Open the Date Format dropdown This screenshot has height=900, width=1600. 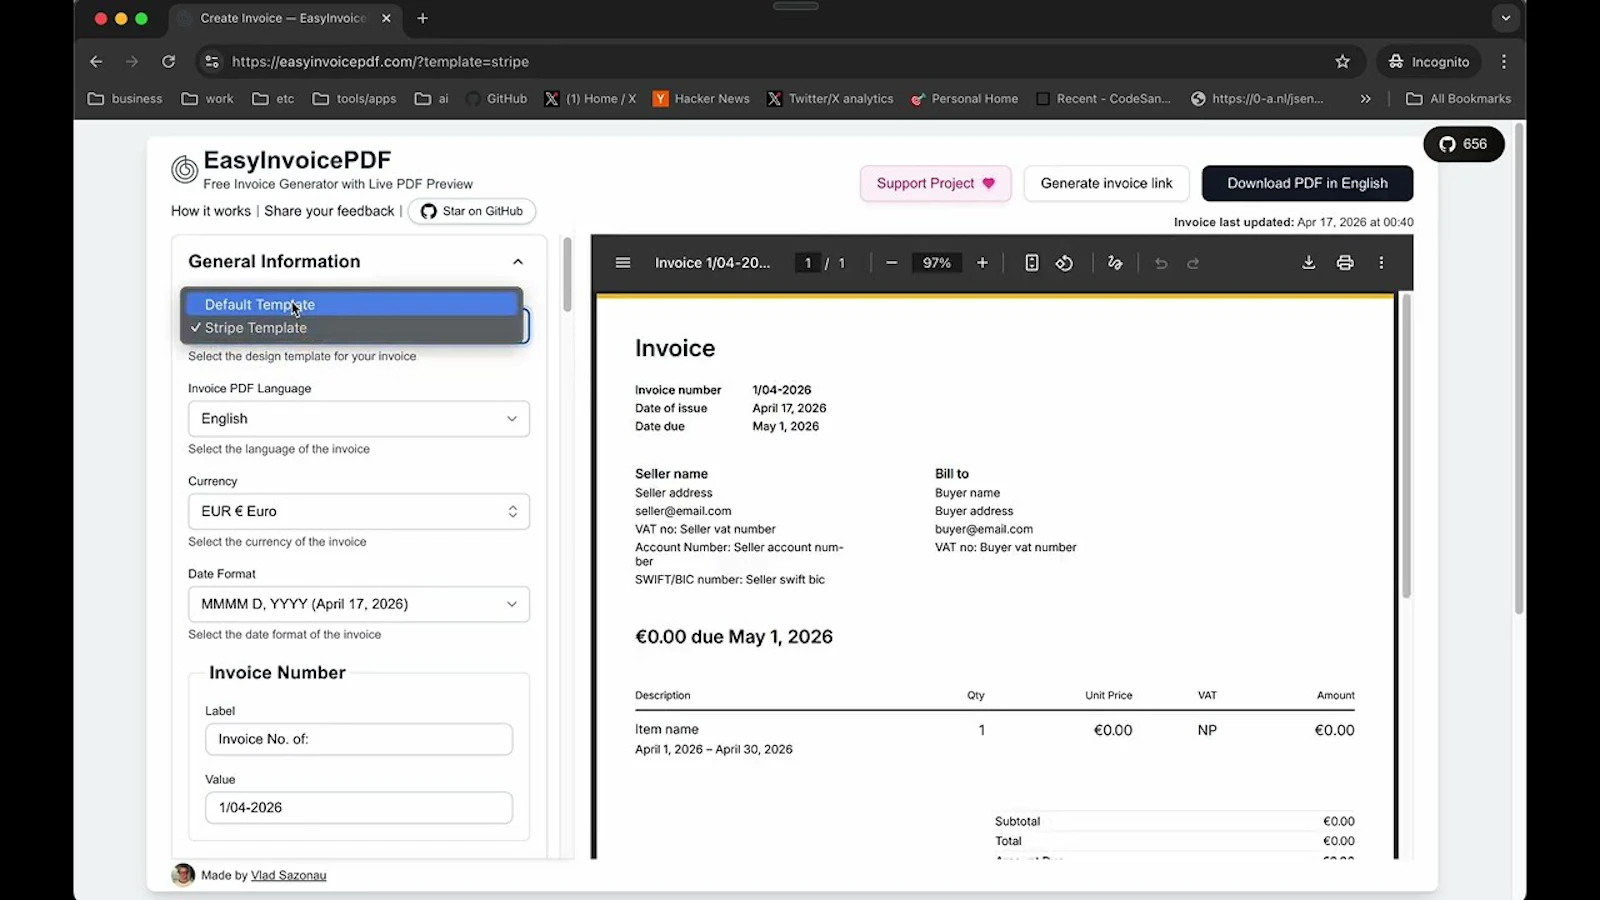click(358, 604)
